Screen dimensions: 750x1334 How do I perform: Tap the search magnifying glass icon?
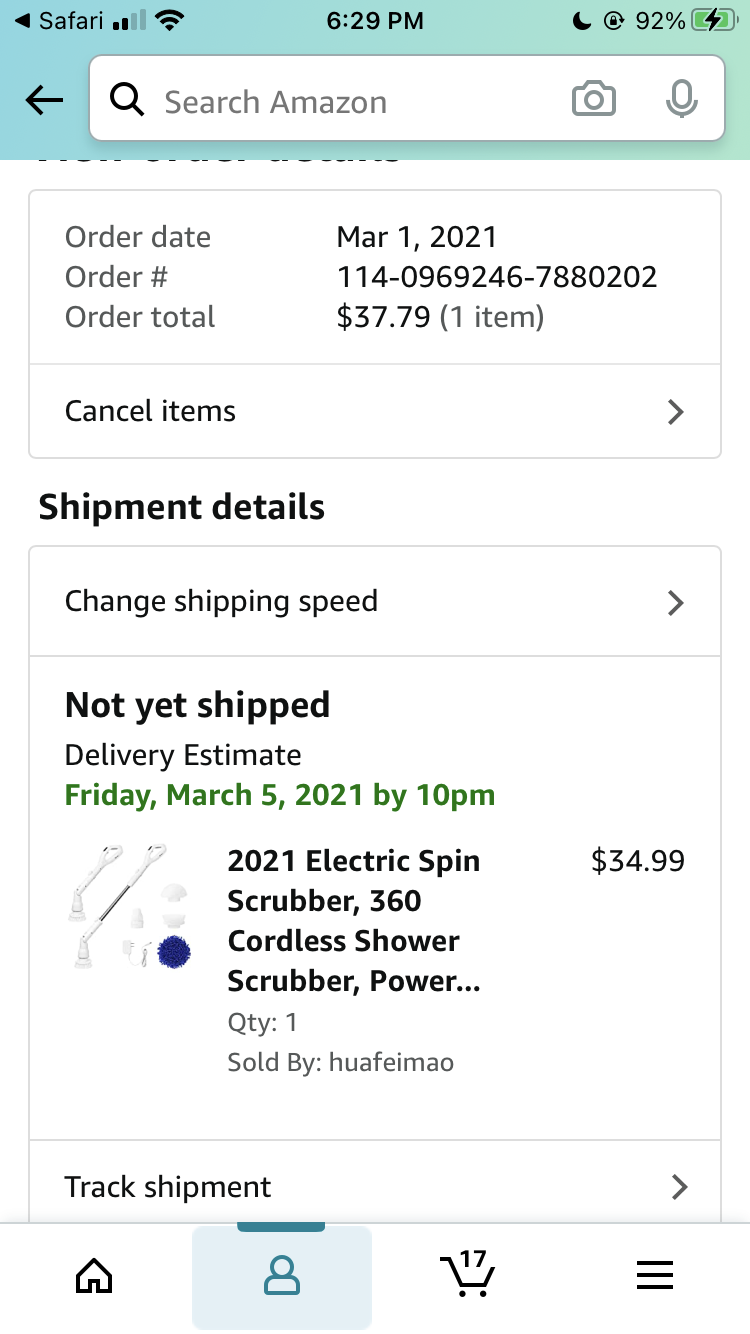127,100
